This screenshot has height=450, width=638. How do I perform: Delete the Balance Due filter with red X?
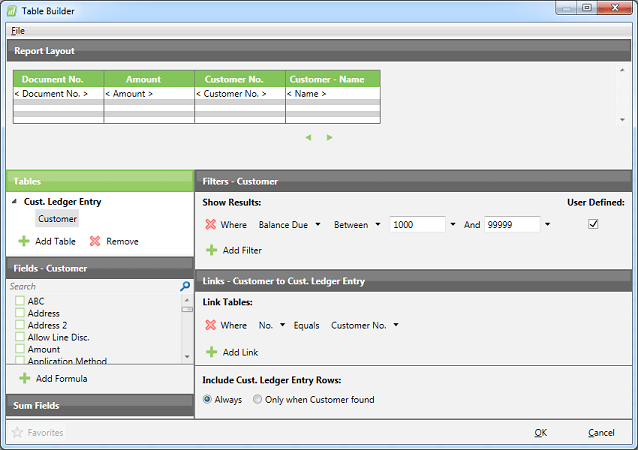point(210,225)
